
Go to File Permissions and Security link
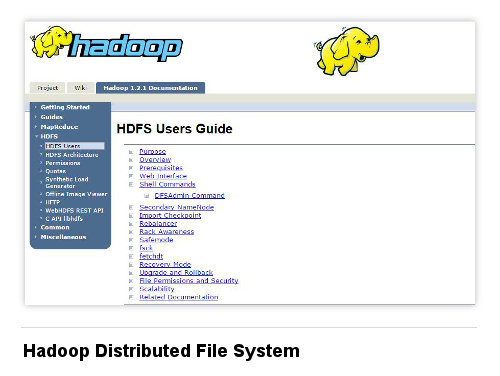click(189, 281)
